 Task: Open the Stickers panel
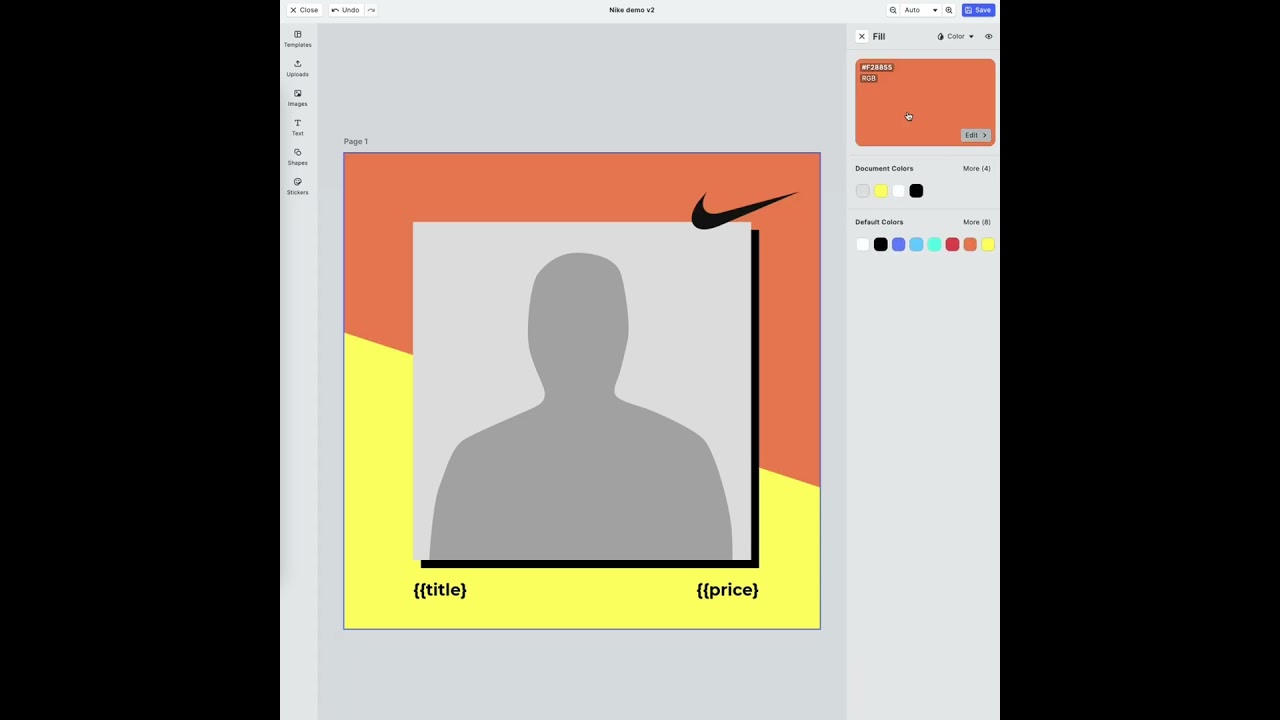[297, 186]
